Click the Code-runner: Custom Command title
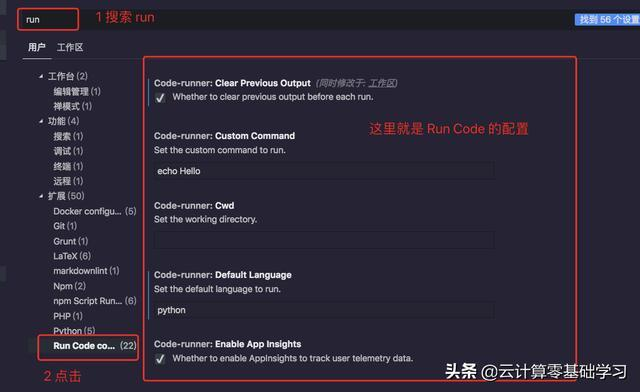Screen dimensions: 640x392 point(224,136)
